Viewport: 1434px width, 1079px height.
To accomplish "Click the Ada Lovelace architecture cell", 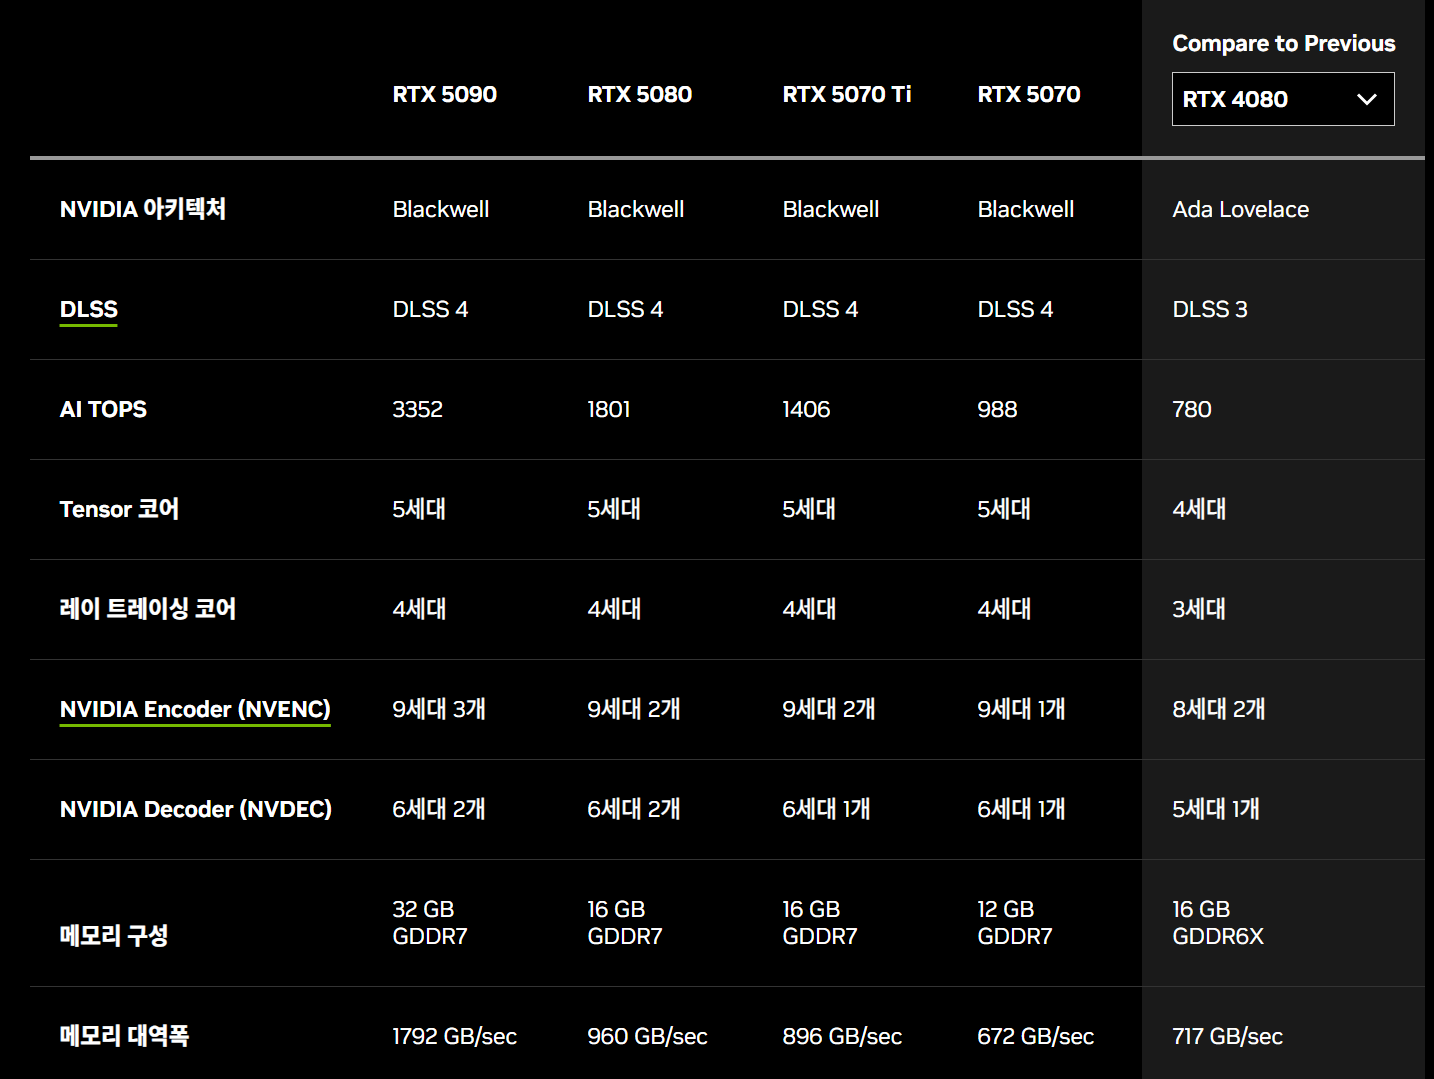I will (1241, 209).
